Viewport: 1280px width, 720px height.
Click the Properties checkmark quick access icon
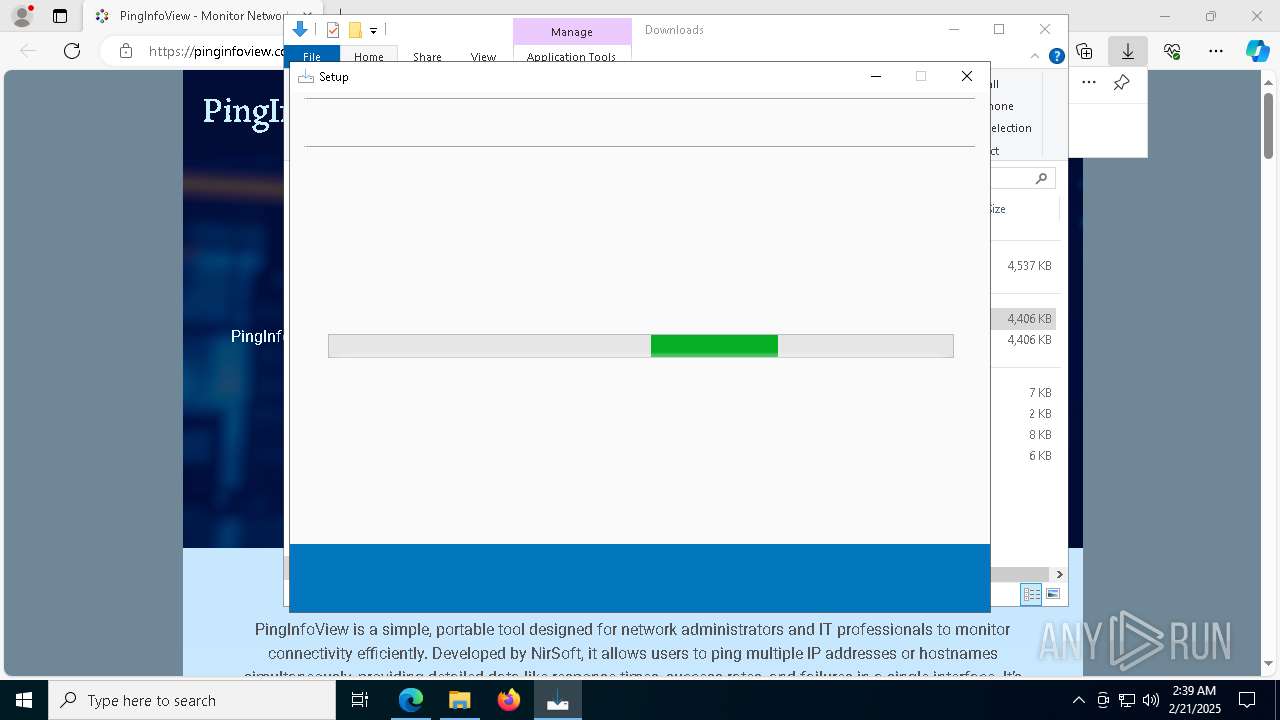333,30
